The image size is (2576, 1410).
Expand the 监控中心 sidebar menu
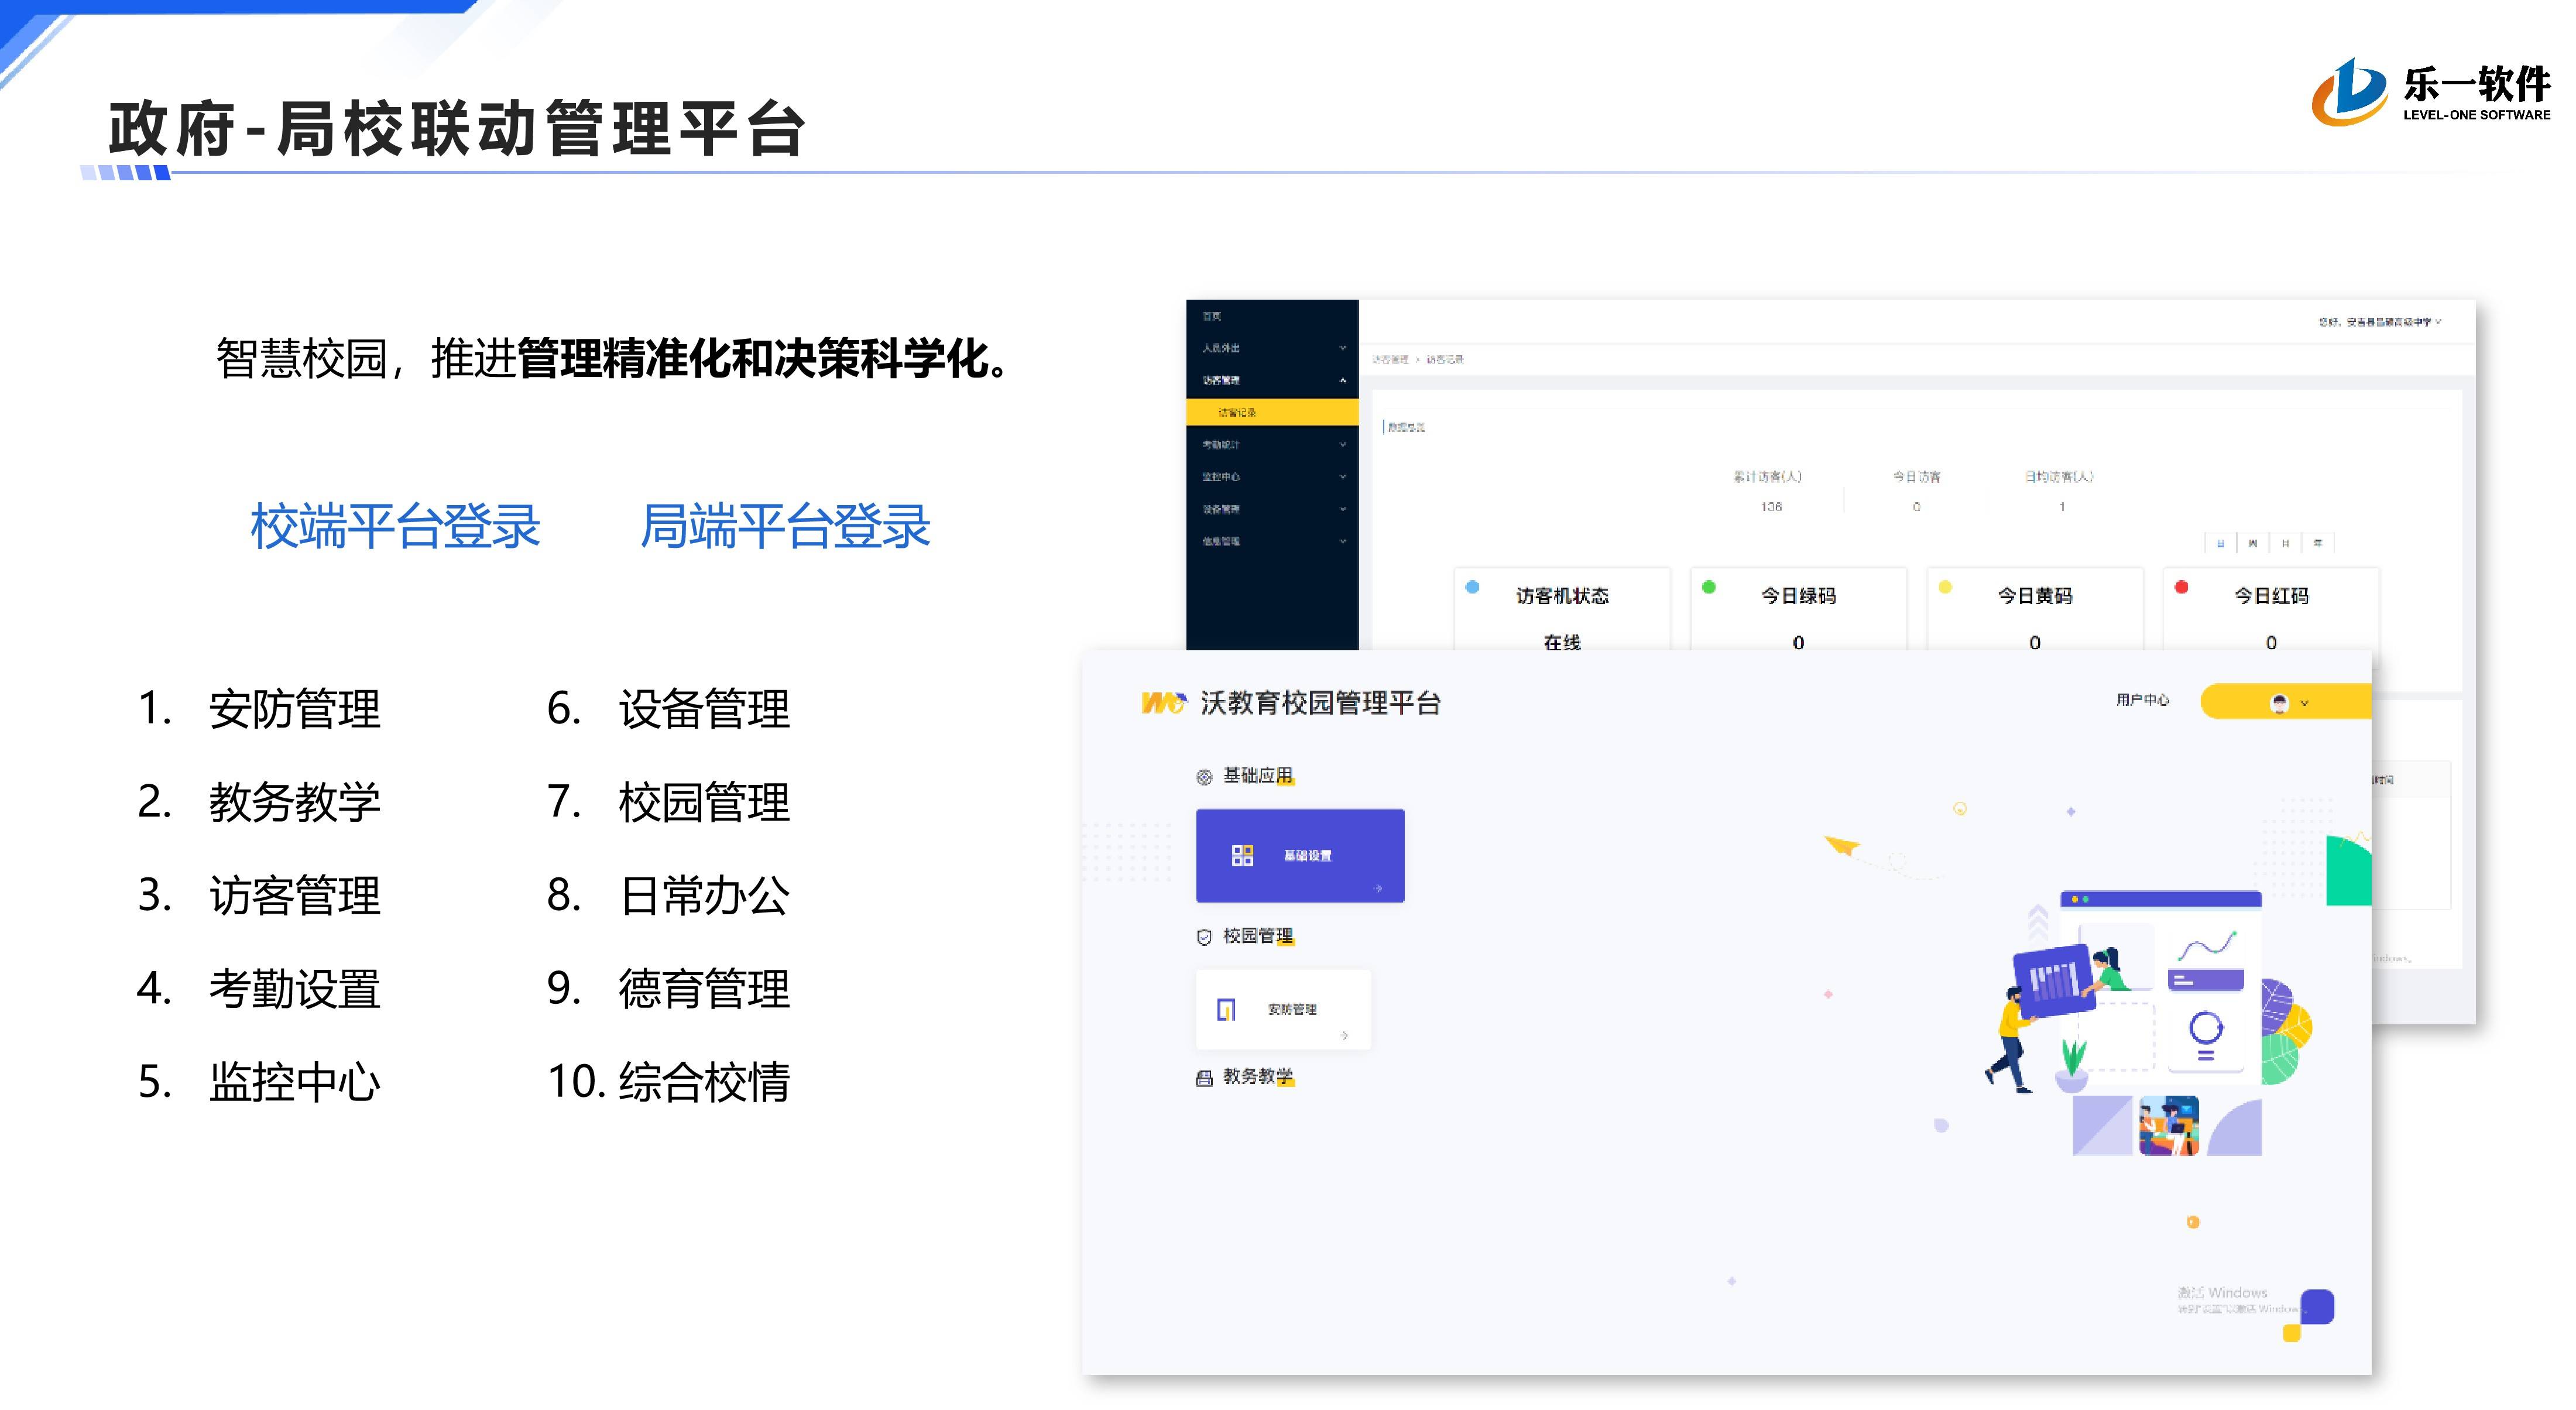(1272, 477)
